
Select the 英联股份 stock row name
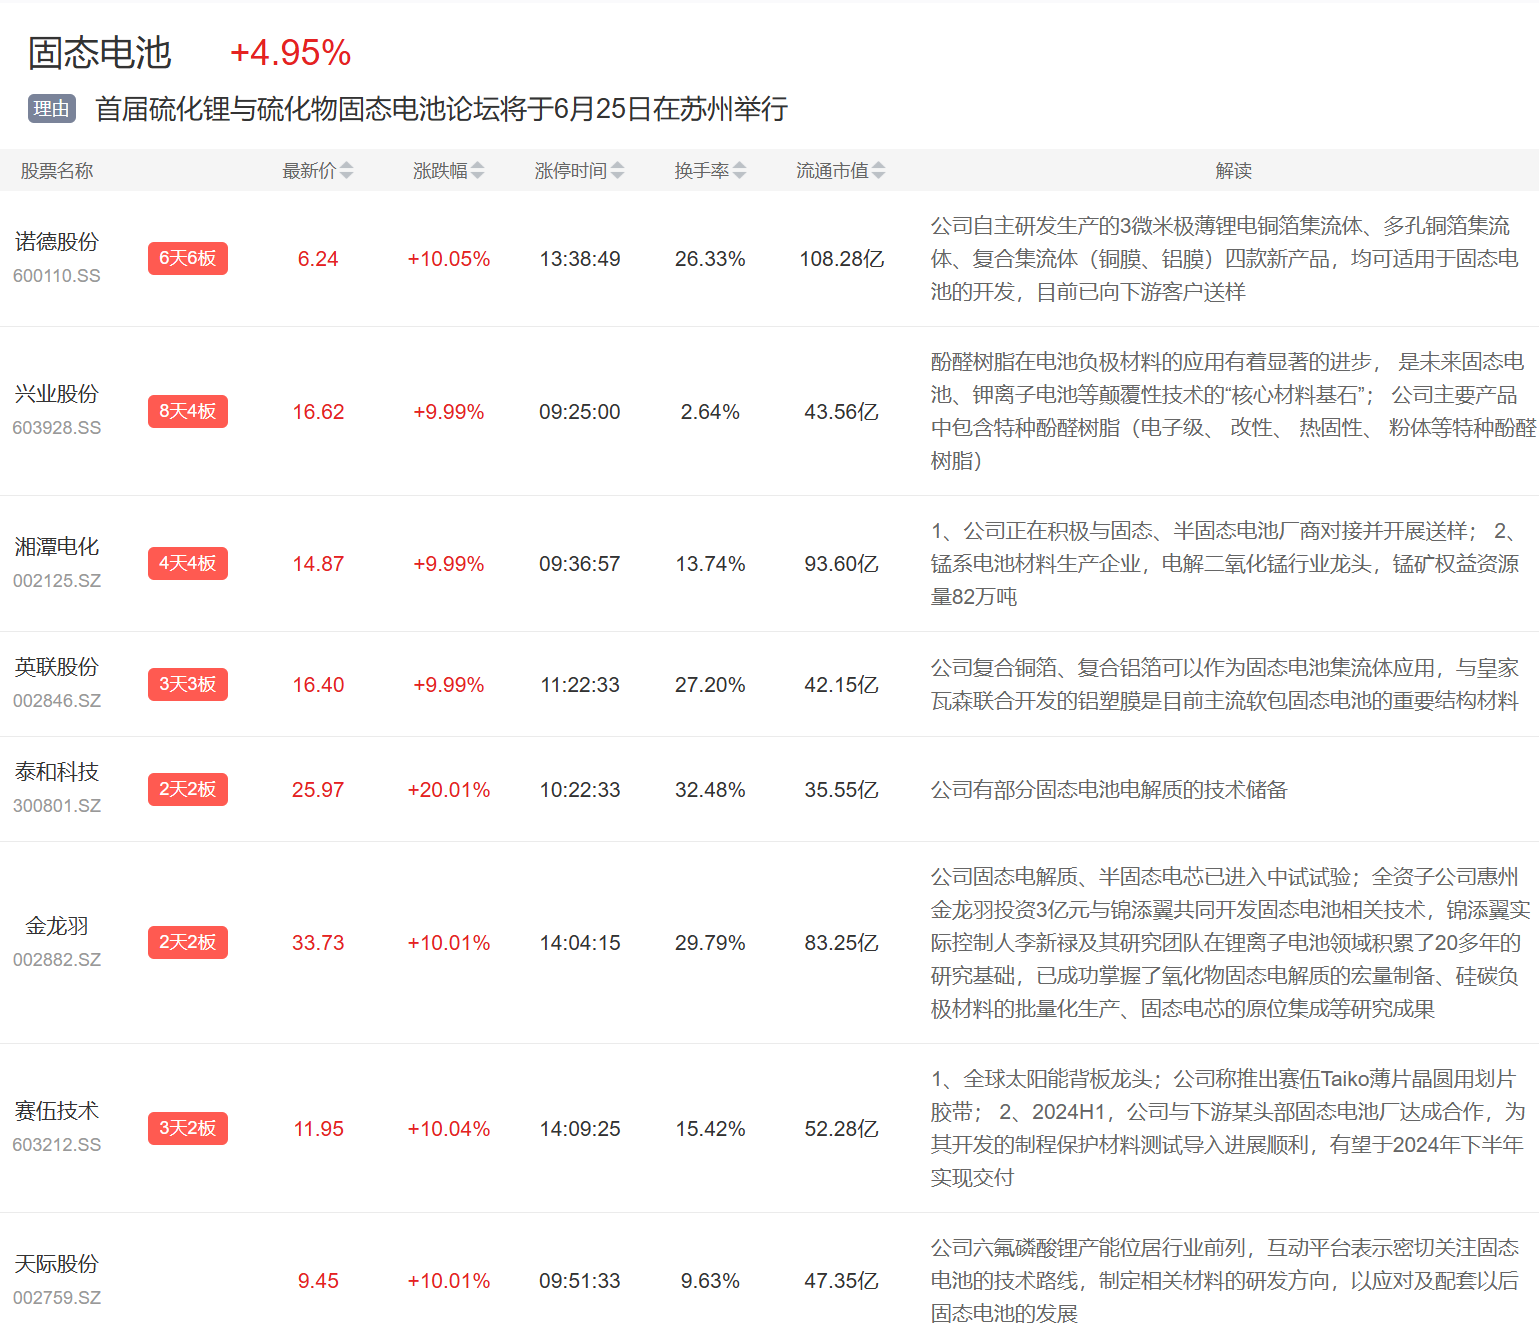point(57,667)
